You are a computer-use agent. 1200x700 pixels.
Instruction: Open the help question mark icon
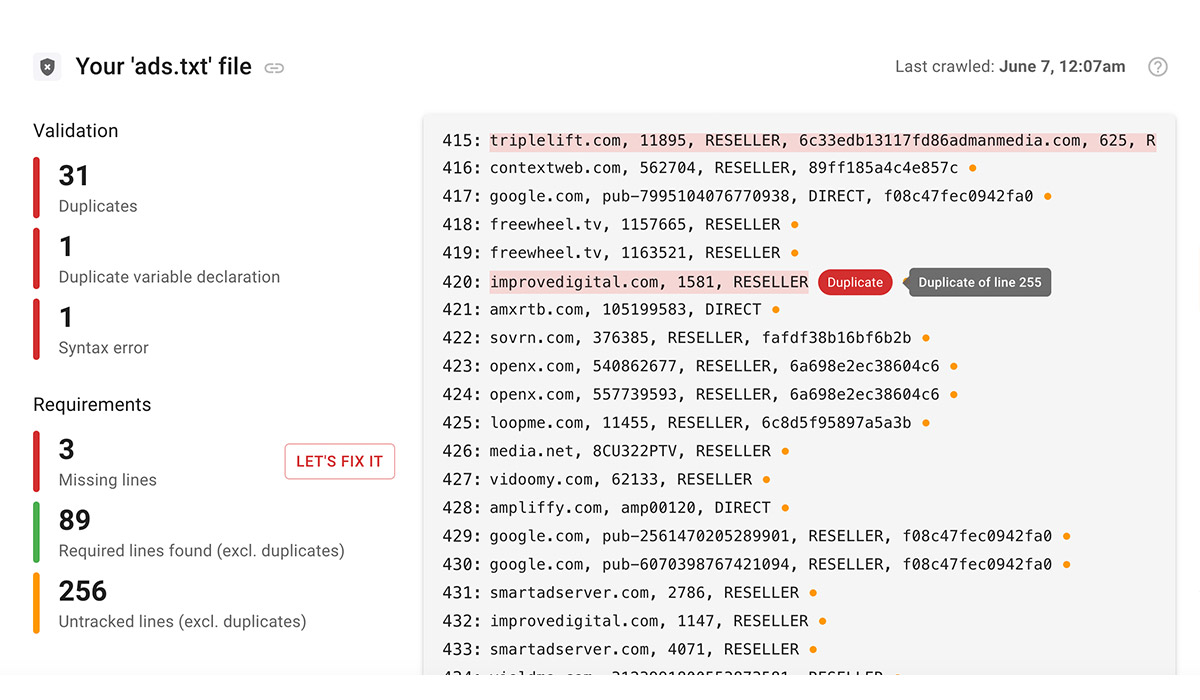click(1157, 67)
